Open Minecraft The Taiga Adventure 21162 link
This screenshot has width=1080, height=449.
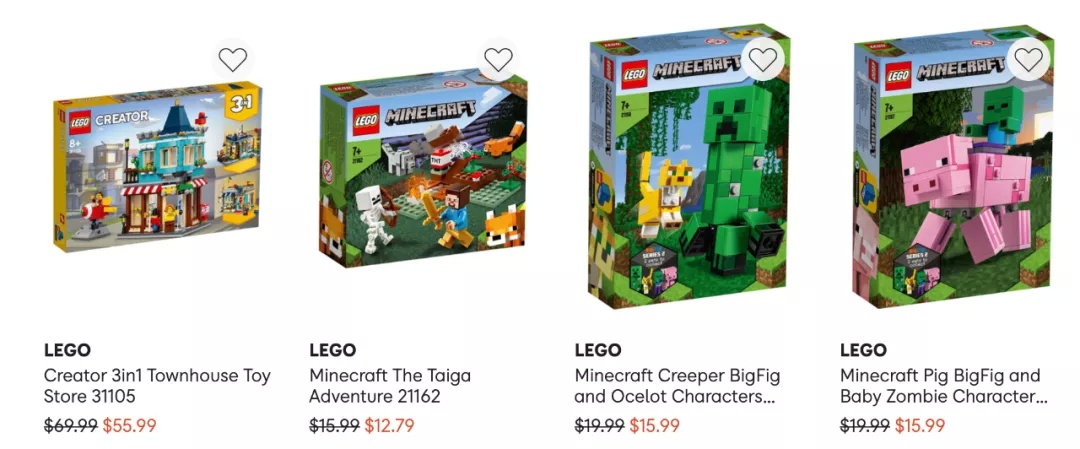[390, 386]
